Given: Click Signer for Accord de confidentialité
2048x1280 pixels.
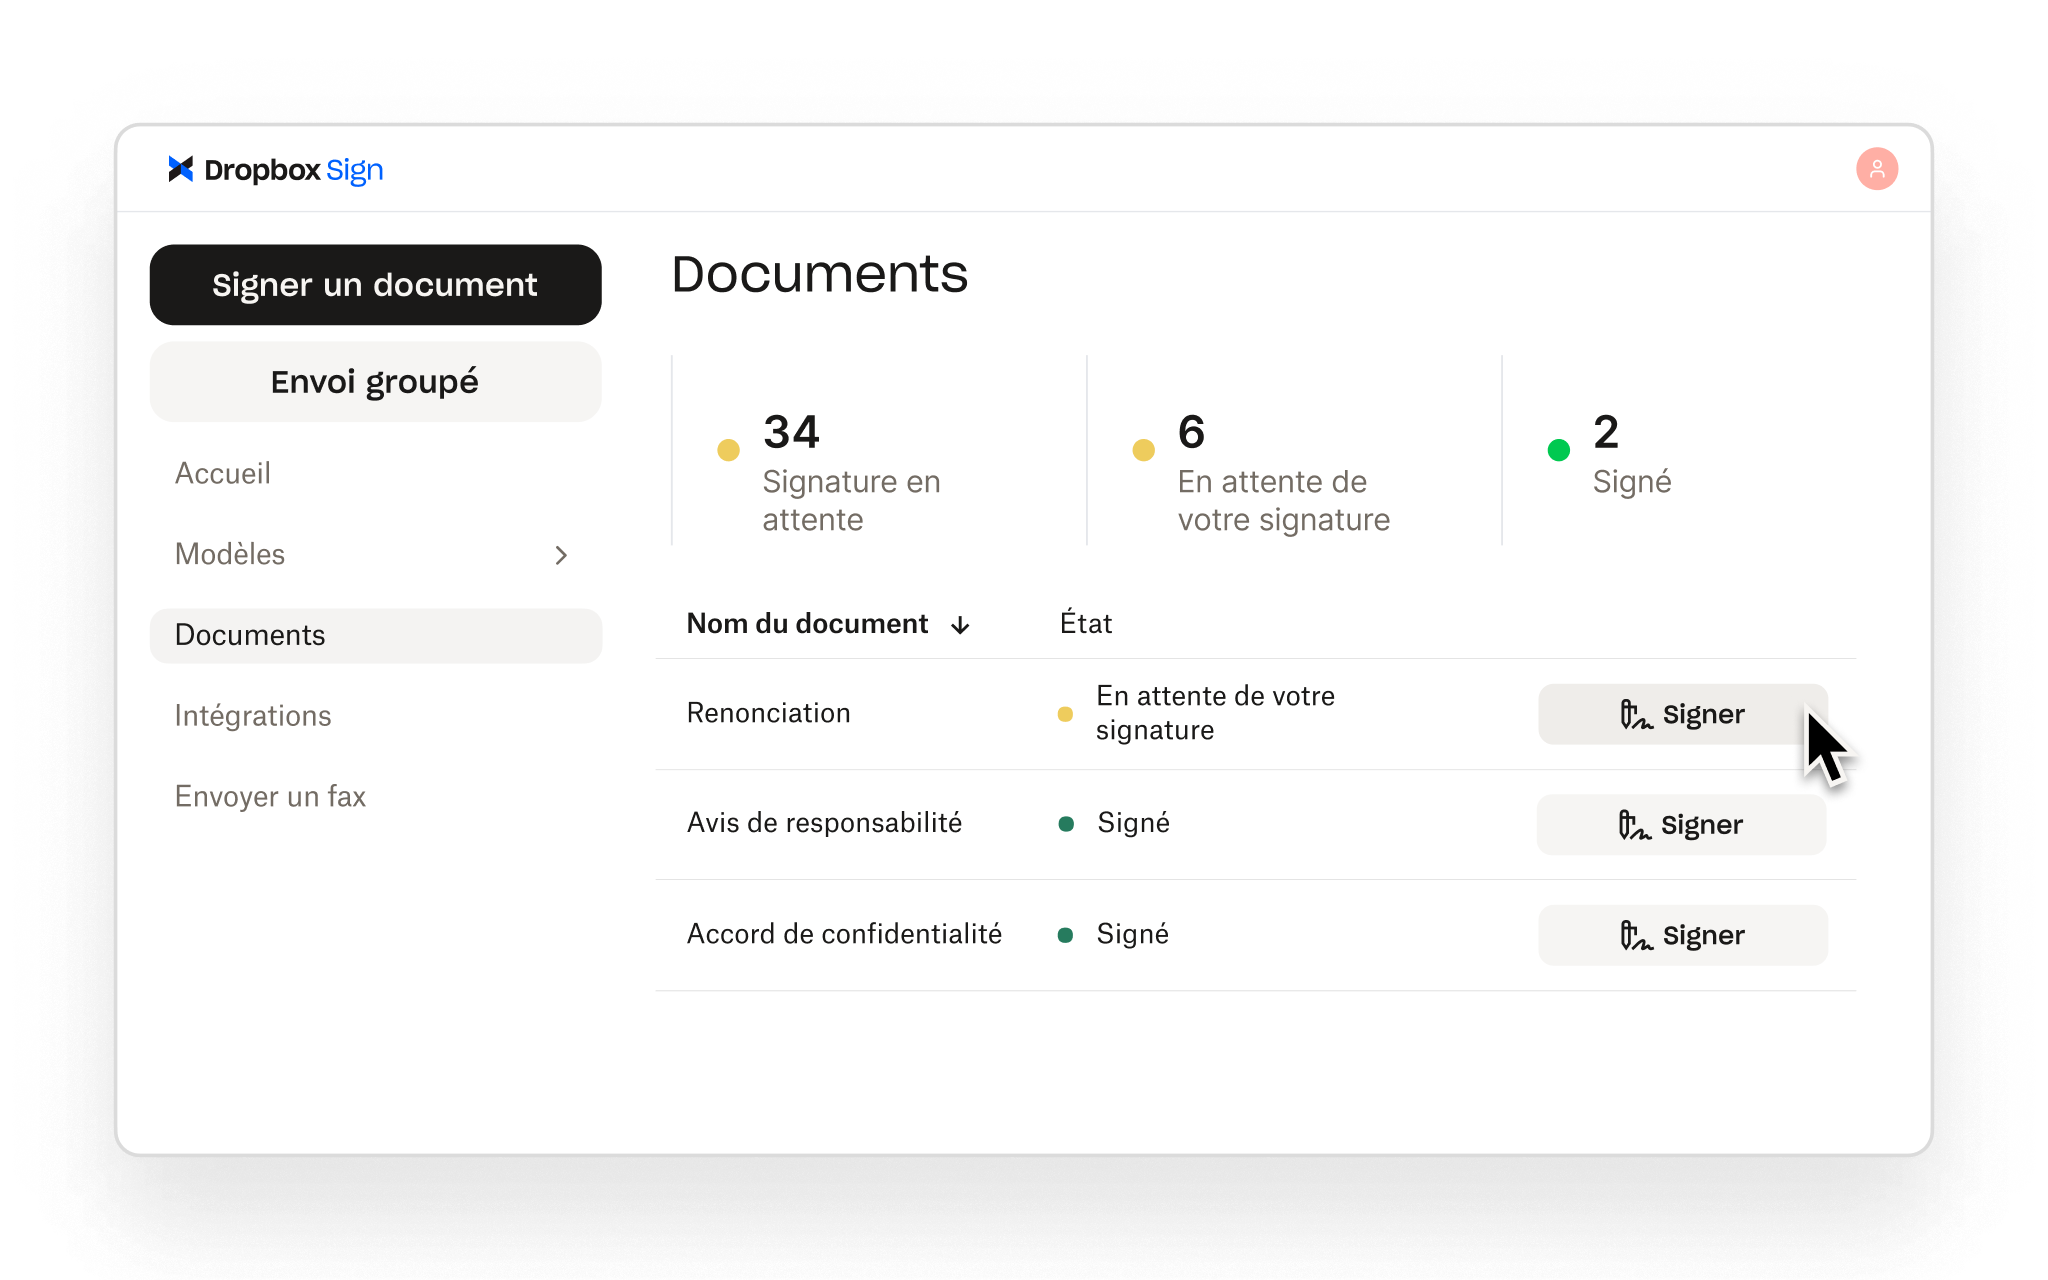Looking at the screenshot, I should coord(1683,935).
